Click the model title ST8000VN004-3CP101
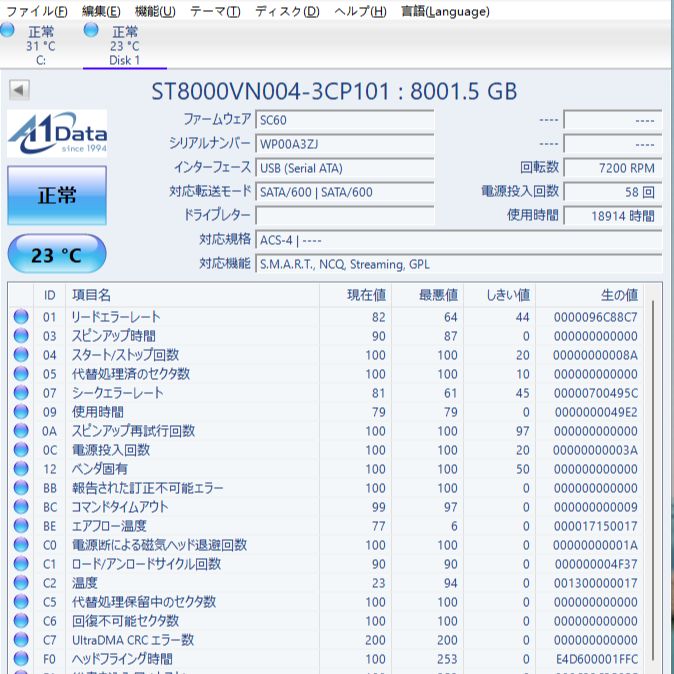This screenshot has width=674, height=674. [x=270, y=91]
